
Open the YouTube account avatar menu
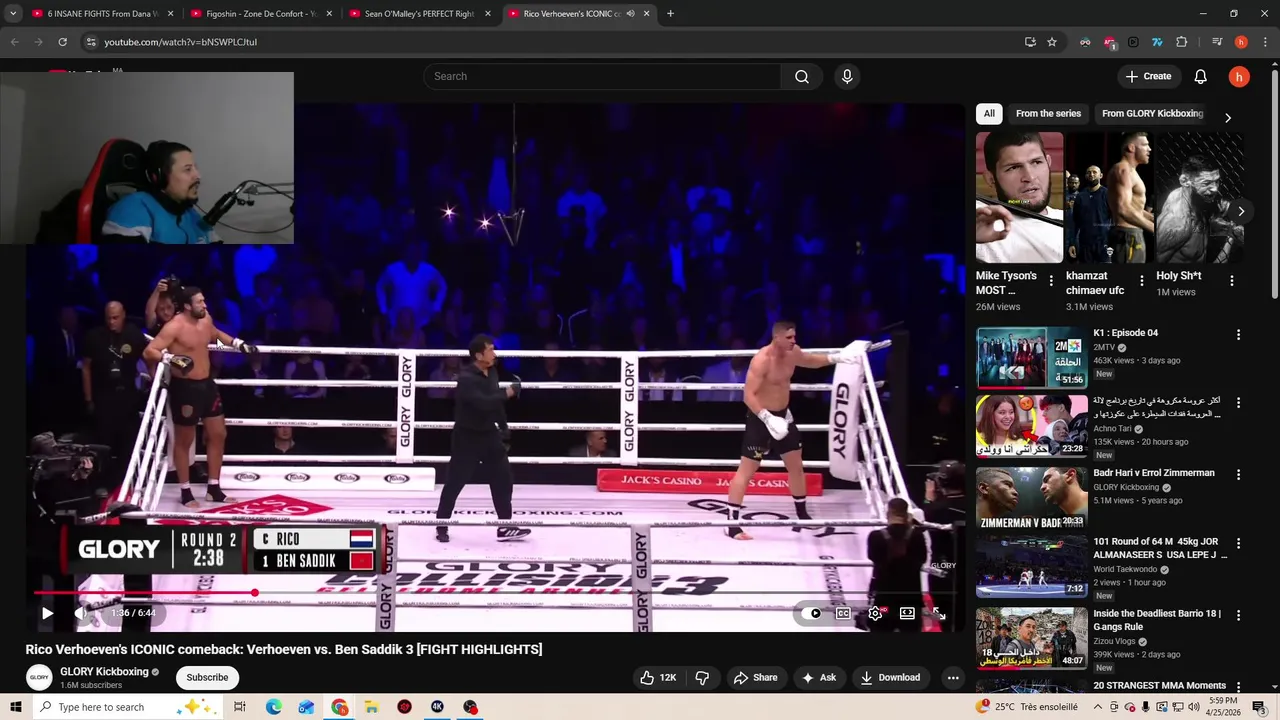(1239, 76)
